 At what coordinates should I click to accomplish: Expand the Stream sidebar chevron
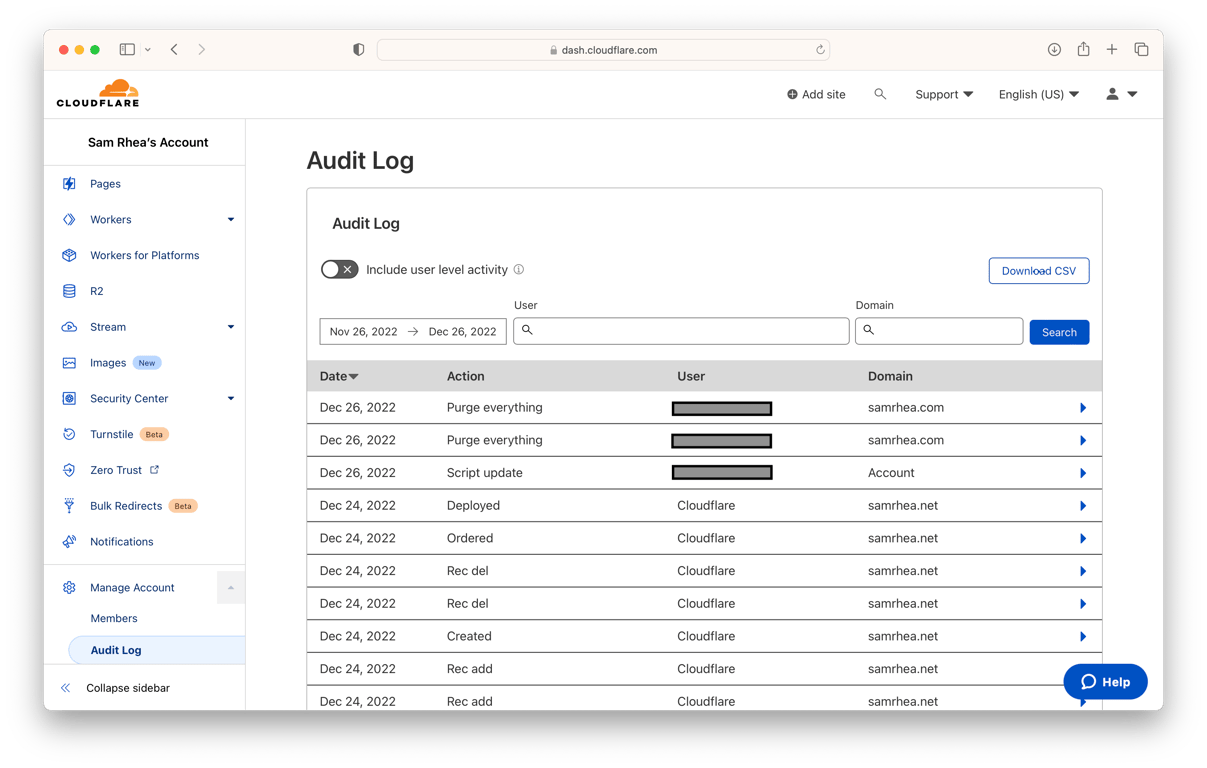(231, 327)
